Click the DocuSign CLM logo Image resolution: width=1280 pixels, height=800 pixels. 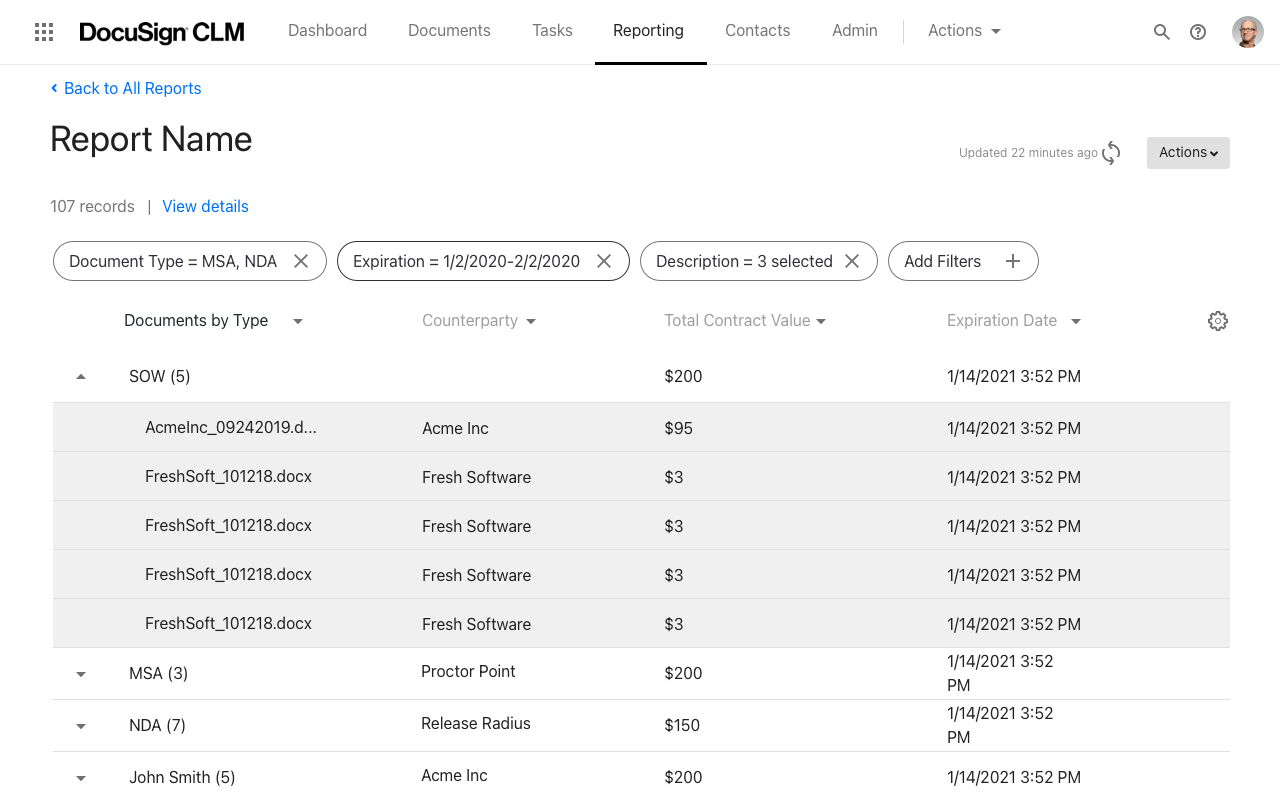[162, 32]
